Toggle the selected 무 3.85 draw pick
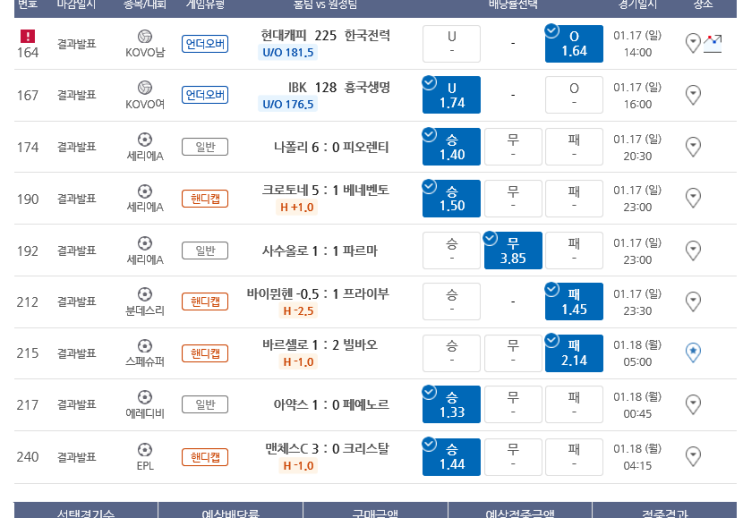The width and height of the screenshot is (743, 518). 513,250
